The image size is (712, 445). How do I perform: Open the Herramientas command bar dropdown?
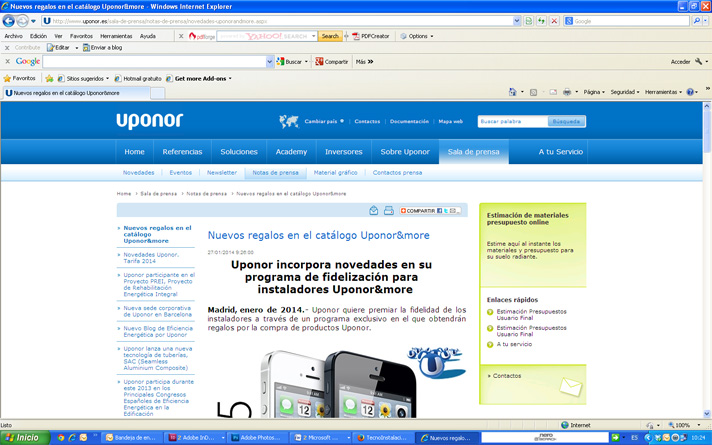click(x=663, y=92)
